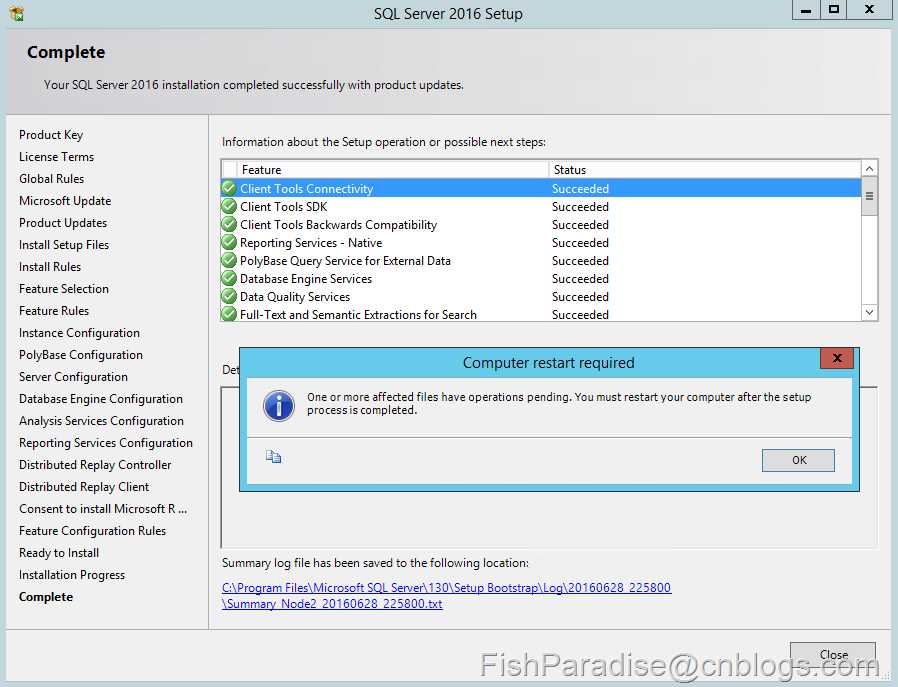Click the blue information icon in dialog

pyautogui.click(x=279, y=406)
